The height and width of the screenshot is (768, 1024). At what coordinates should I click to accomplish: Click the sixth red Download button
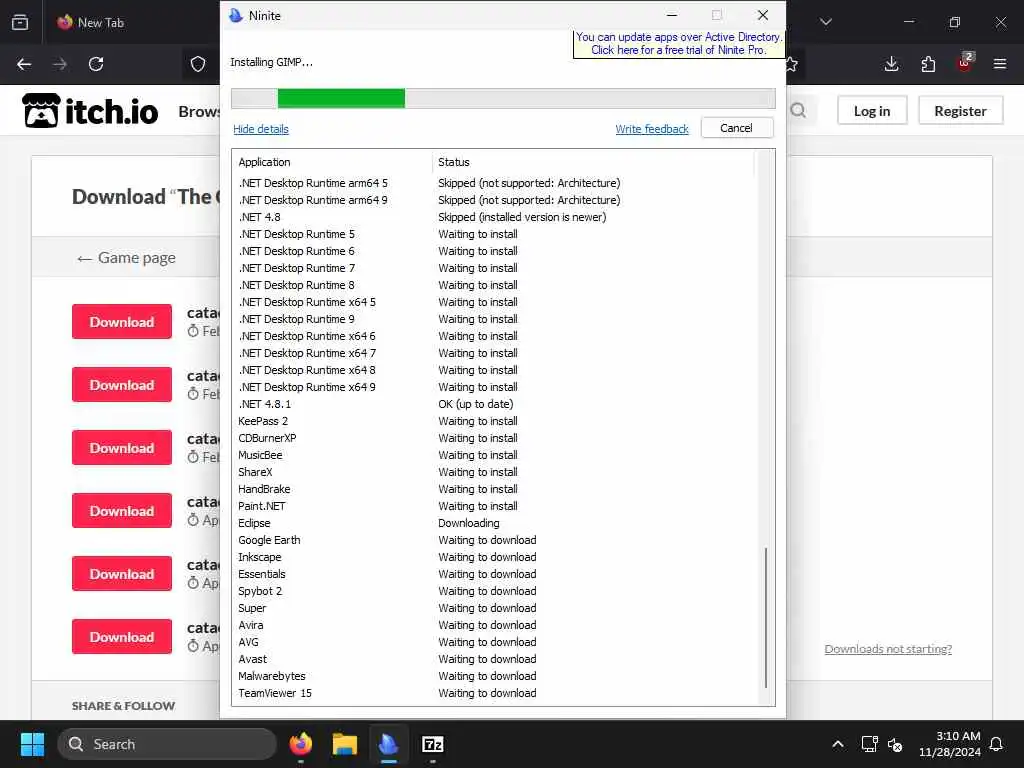pos(122,637)
